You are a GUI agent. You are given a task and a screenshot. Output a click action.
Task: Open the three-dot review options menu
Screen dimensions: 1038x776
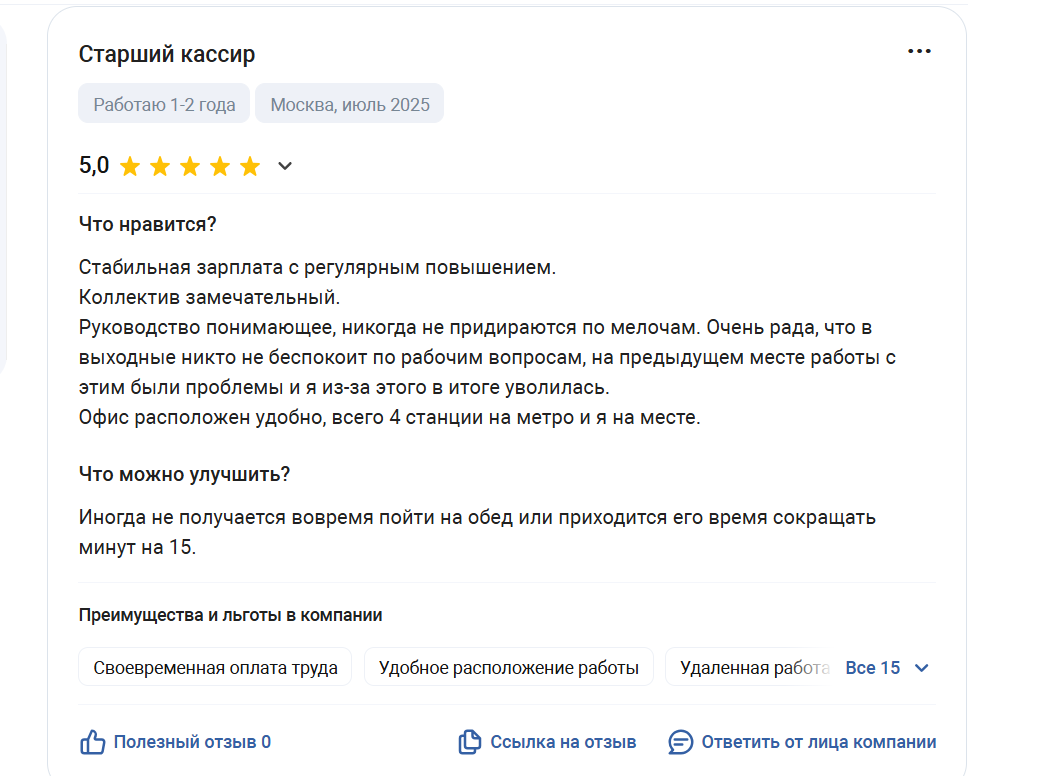919,52
